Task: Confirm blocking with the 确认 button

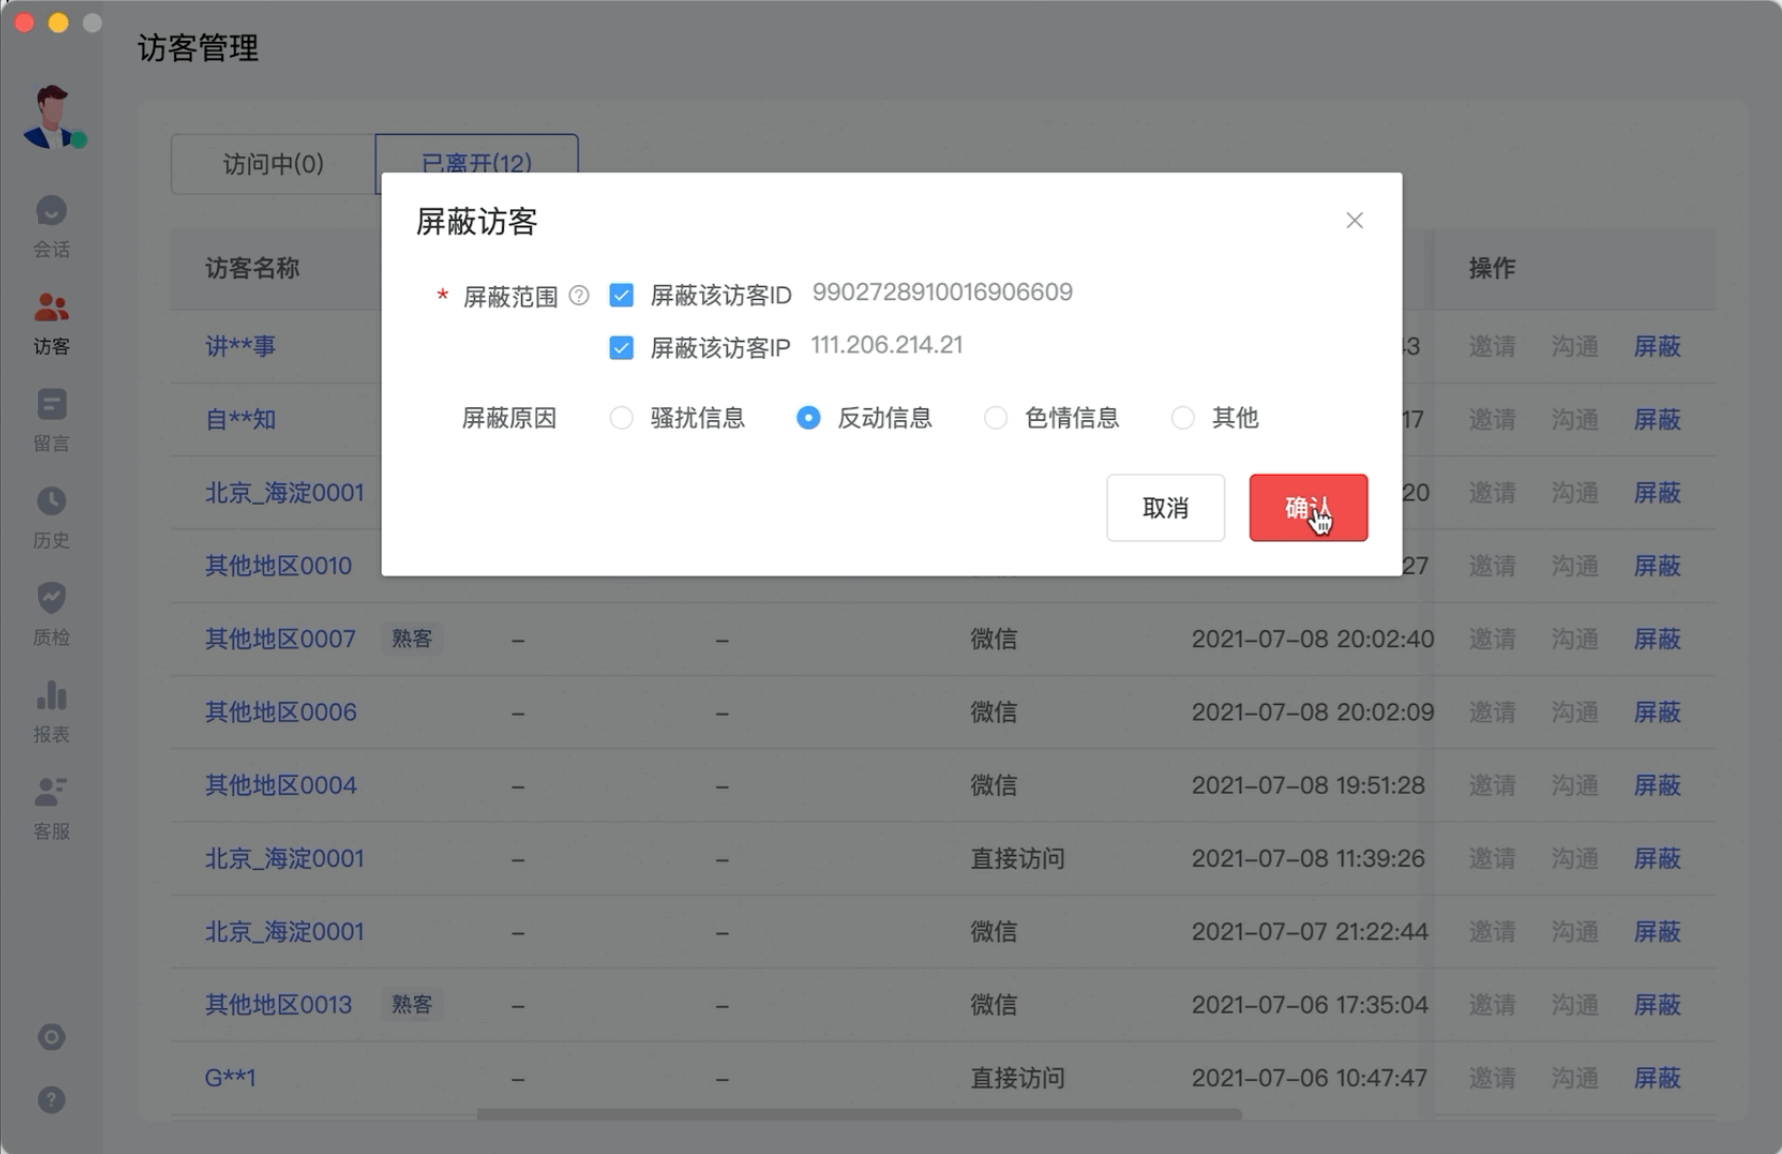Action: tap(1308, 508)
